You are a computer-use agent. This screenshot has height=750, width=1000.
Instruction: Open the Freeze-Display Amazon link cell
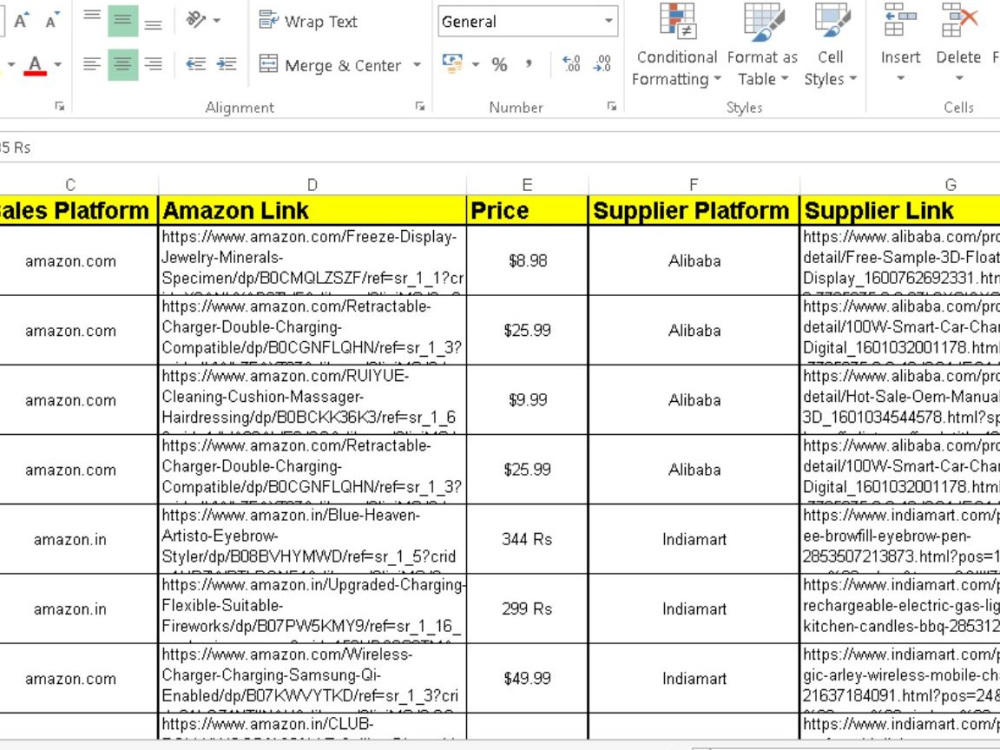click(312, 261)
